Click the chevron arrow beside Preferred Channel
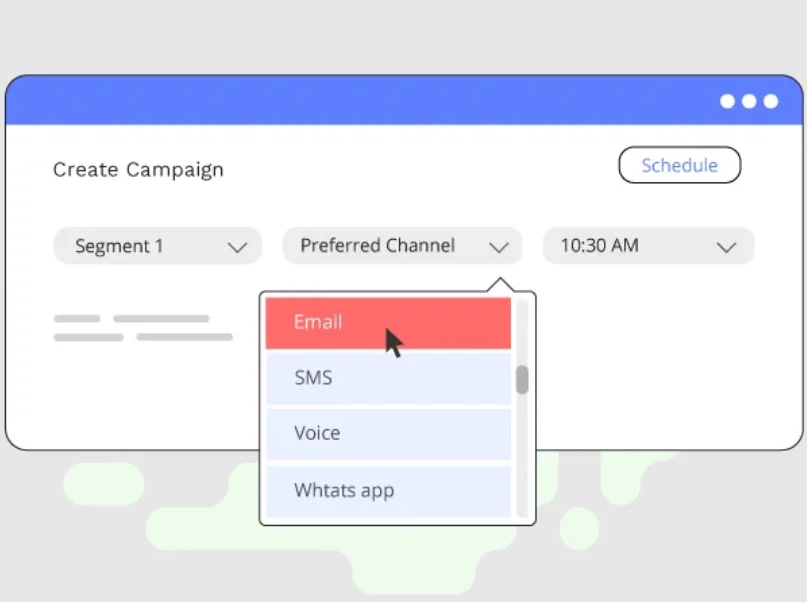807x602 pixels. coord(499,247)
